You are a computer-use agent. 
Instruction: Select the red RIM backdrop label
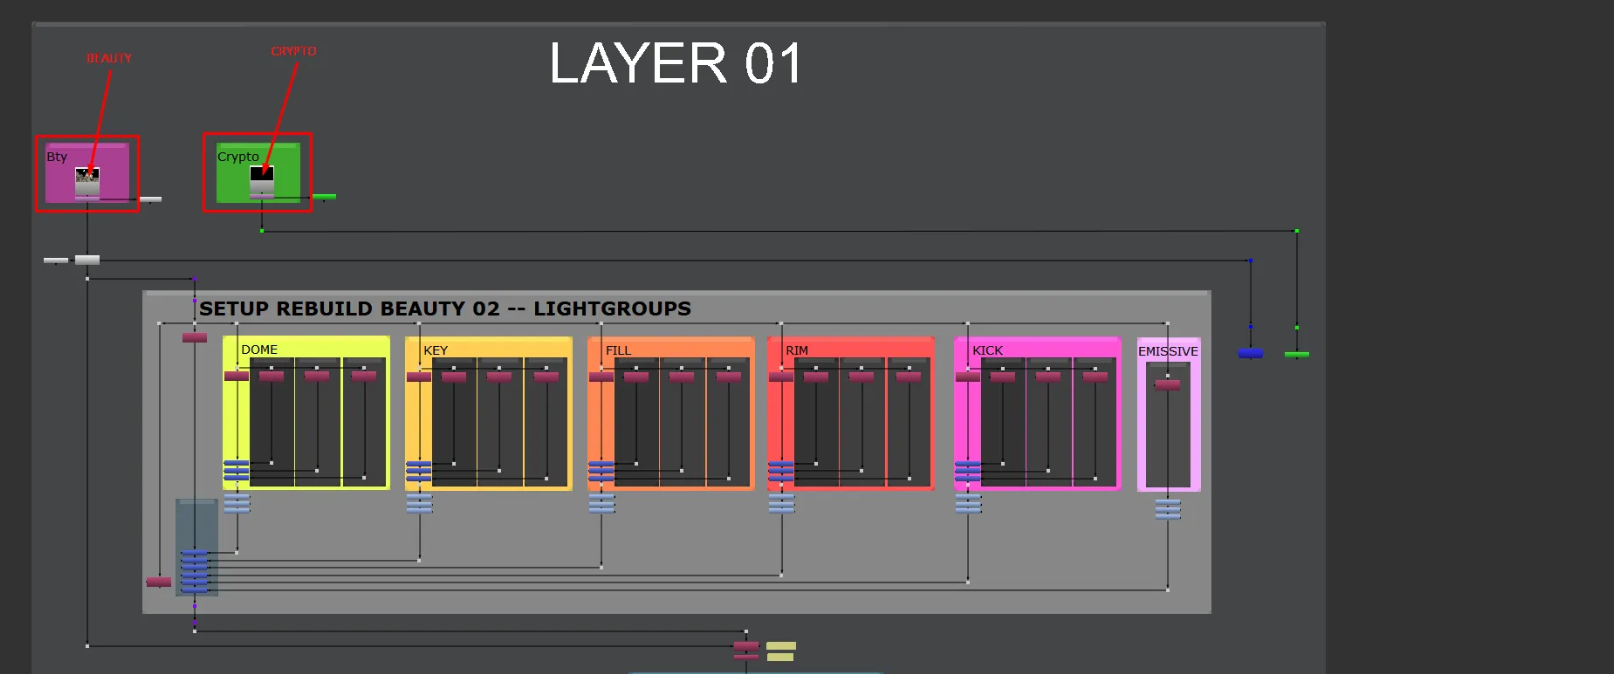point(796,351)
